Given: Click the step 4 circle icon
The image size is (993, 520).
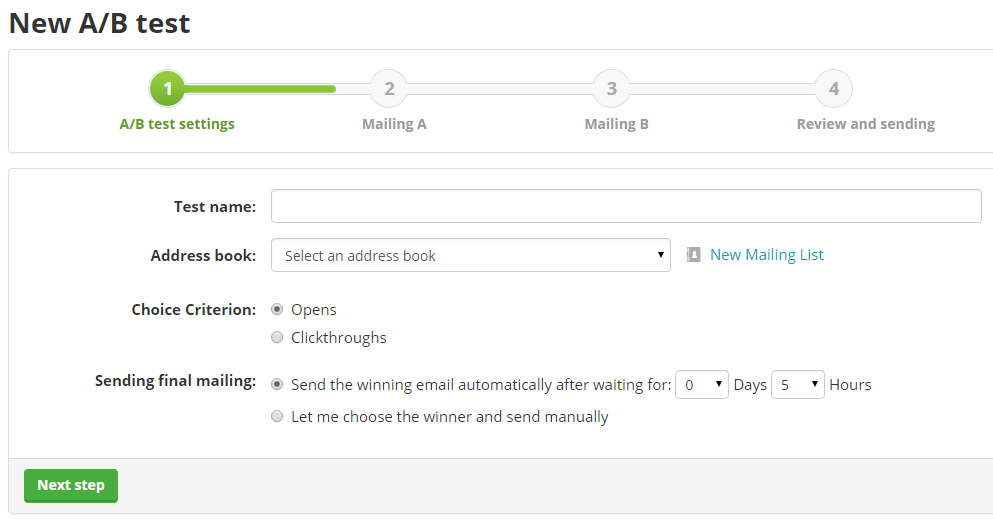Looking at the screenshot, I should (833, 89).
